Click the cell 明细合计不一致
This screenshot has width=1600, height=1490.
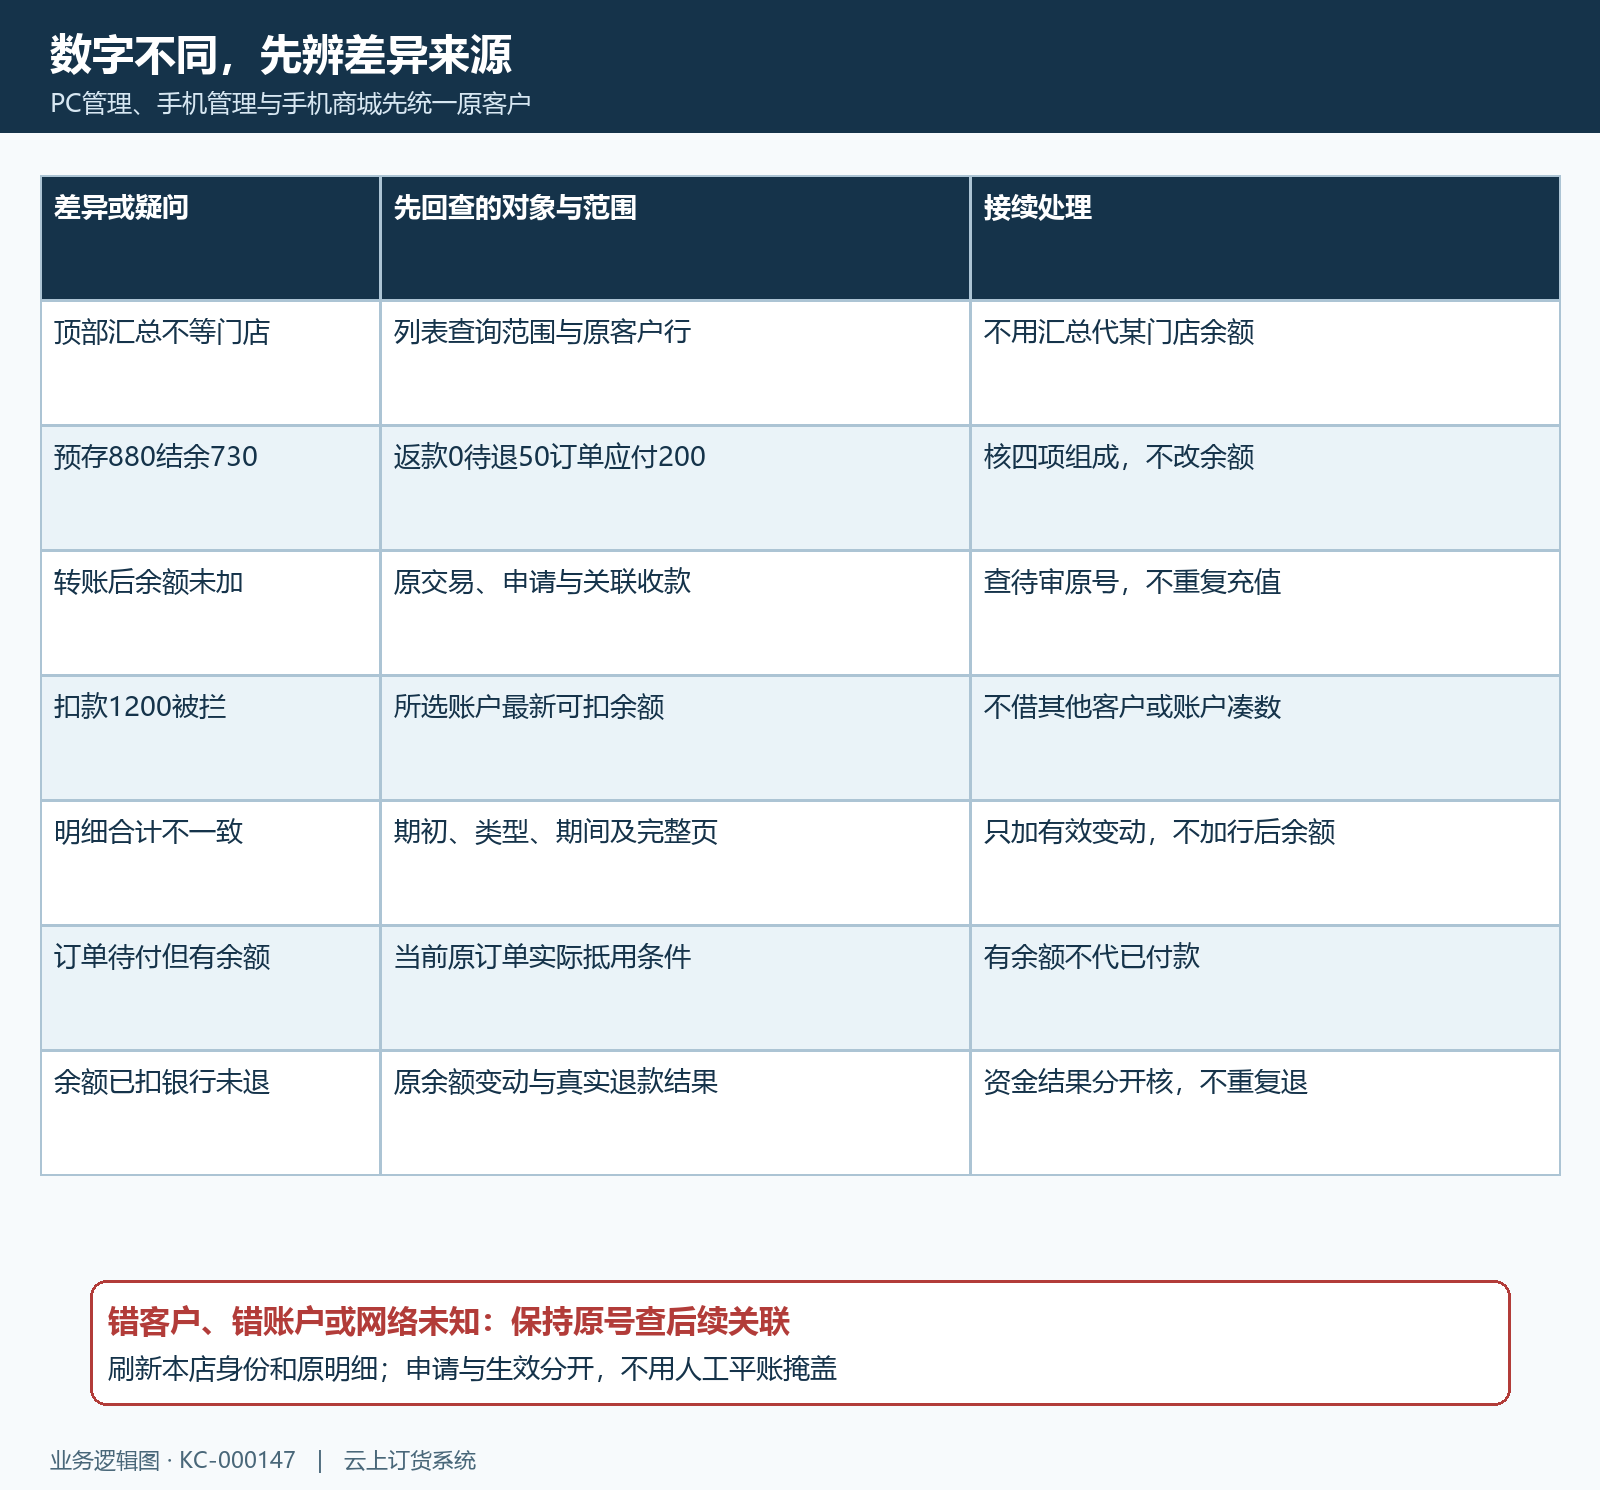point(210,863)
